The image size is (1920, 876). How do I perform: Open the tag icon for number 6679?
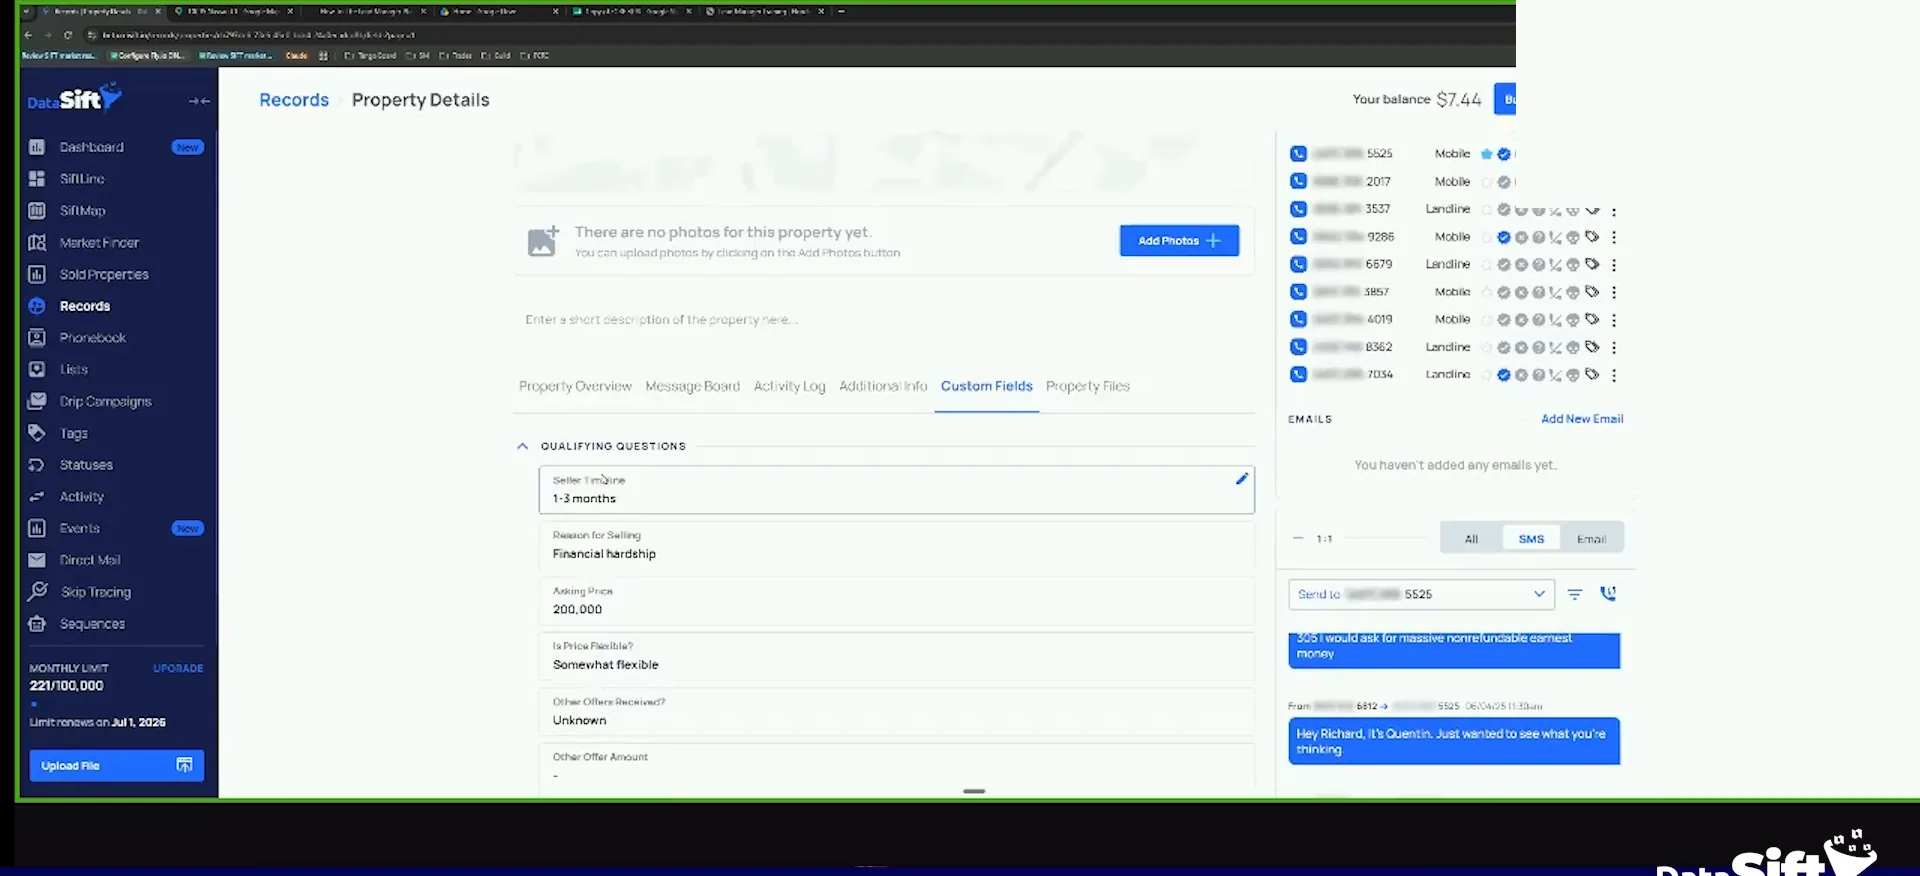click(x=1592, y=264)
